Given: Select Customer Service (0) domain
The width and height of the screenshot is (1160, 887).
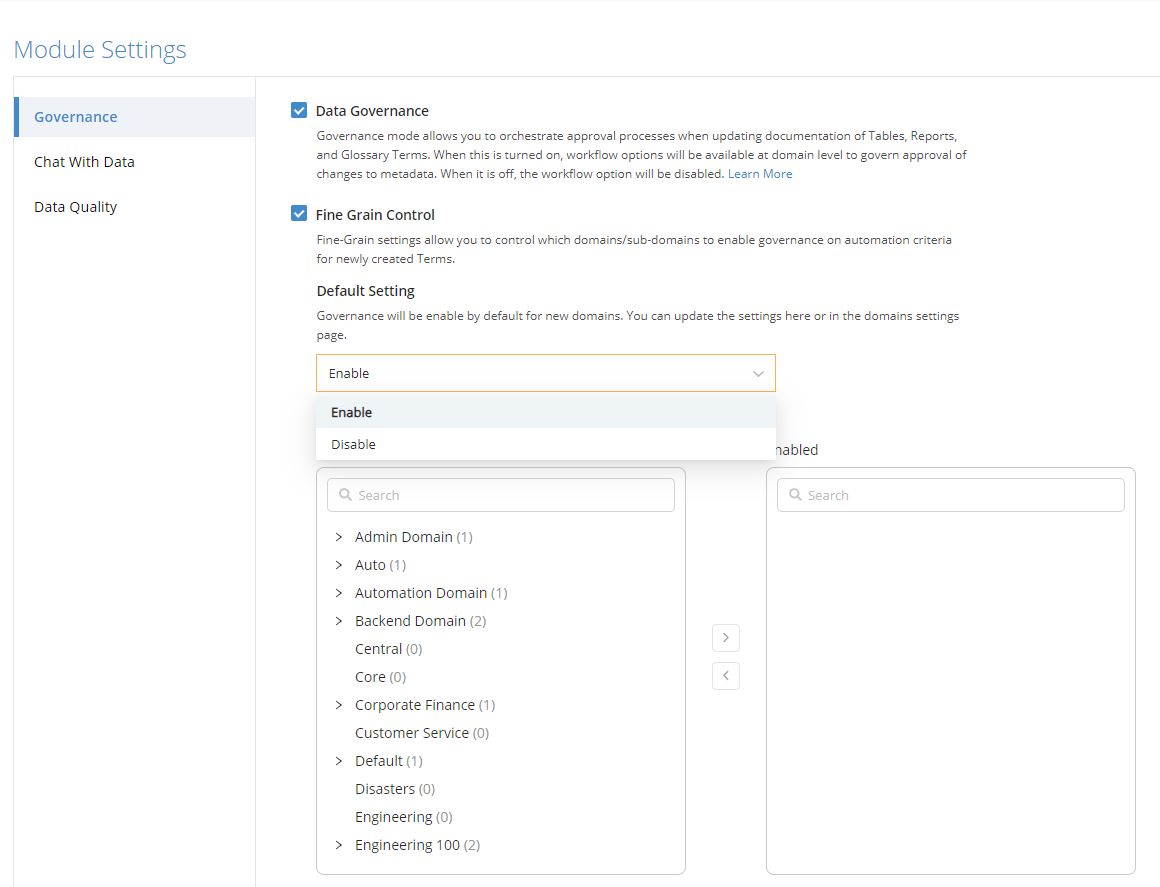Looking at the screenshot, I should click(x=422, y=733).
